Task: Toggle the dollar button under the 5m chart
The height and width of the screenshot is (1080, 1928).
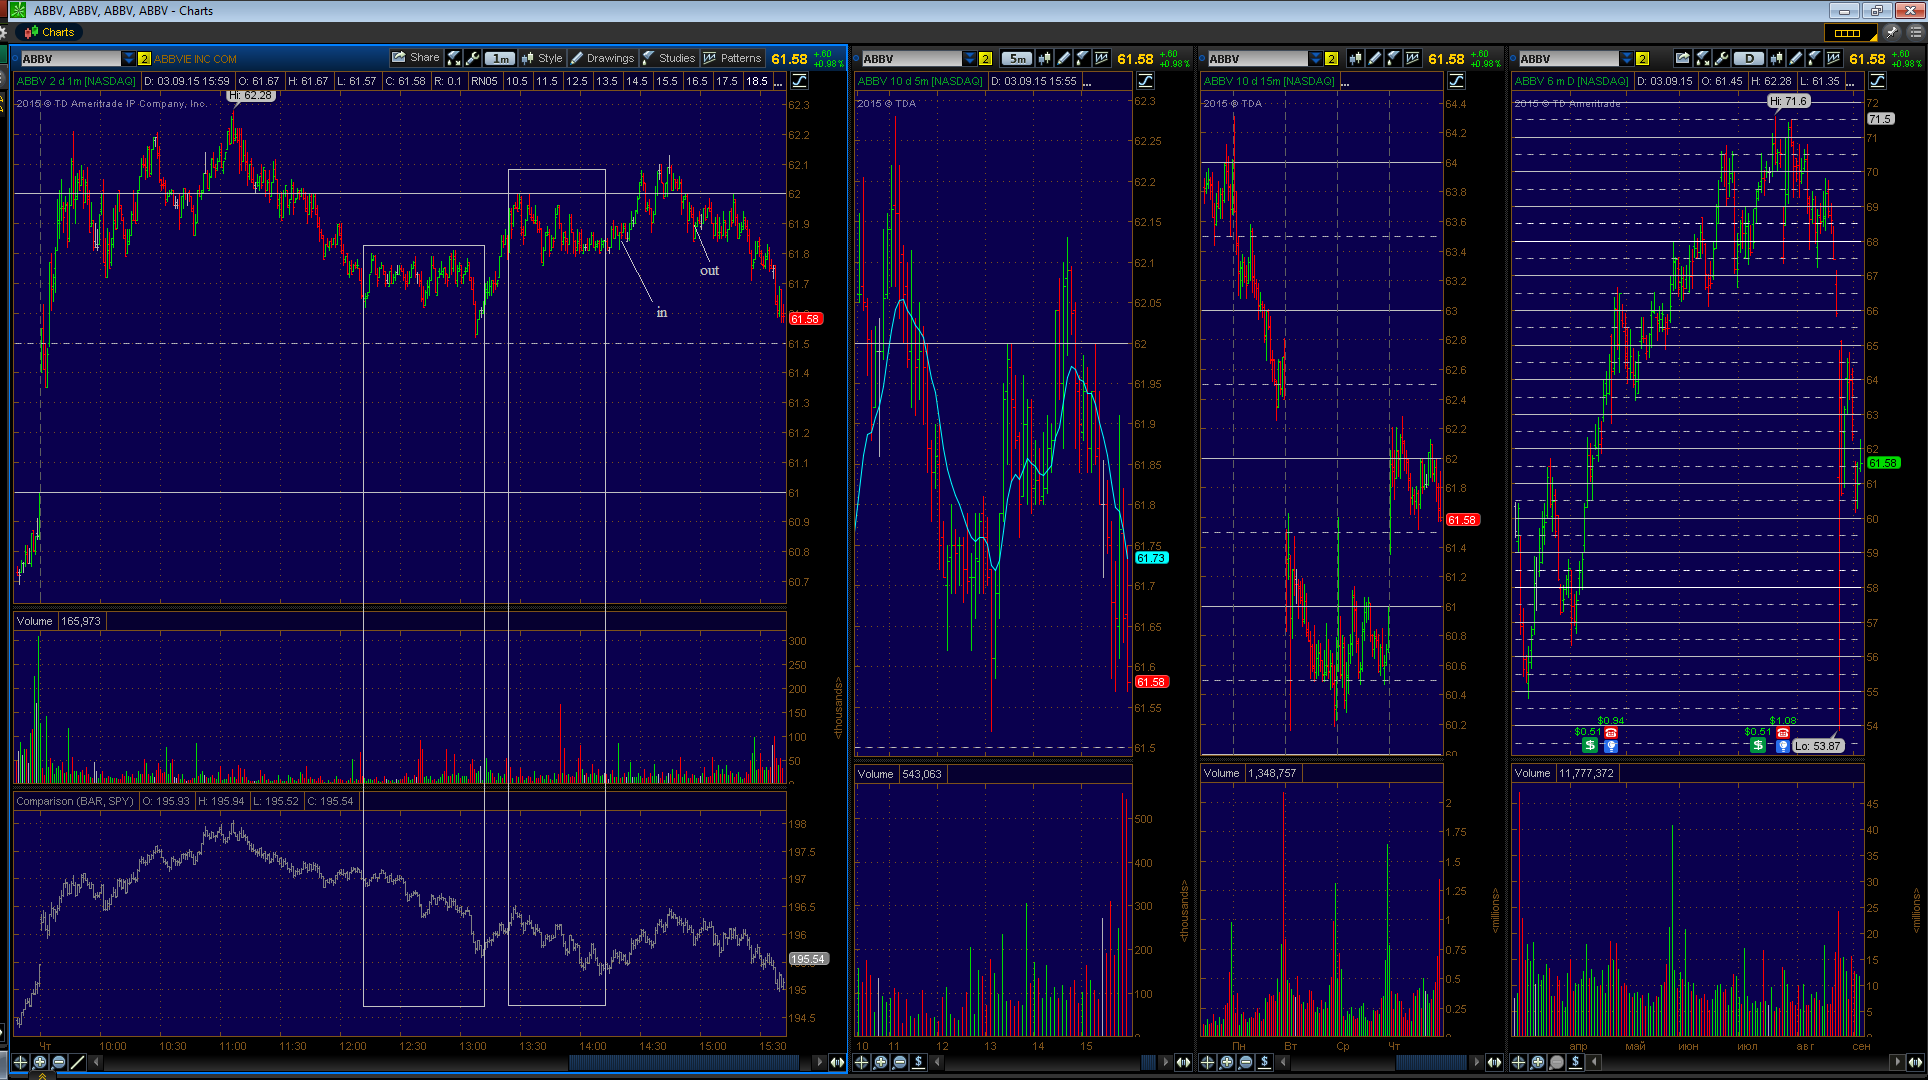Action: click(x=918, y=1062)
